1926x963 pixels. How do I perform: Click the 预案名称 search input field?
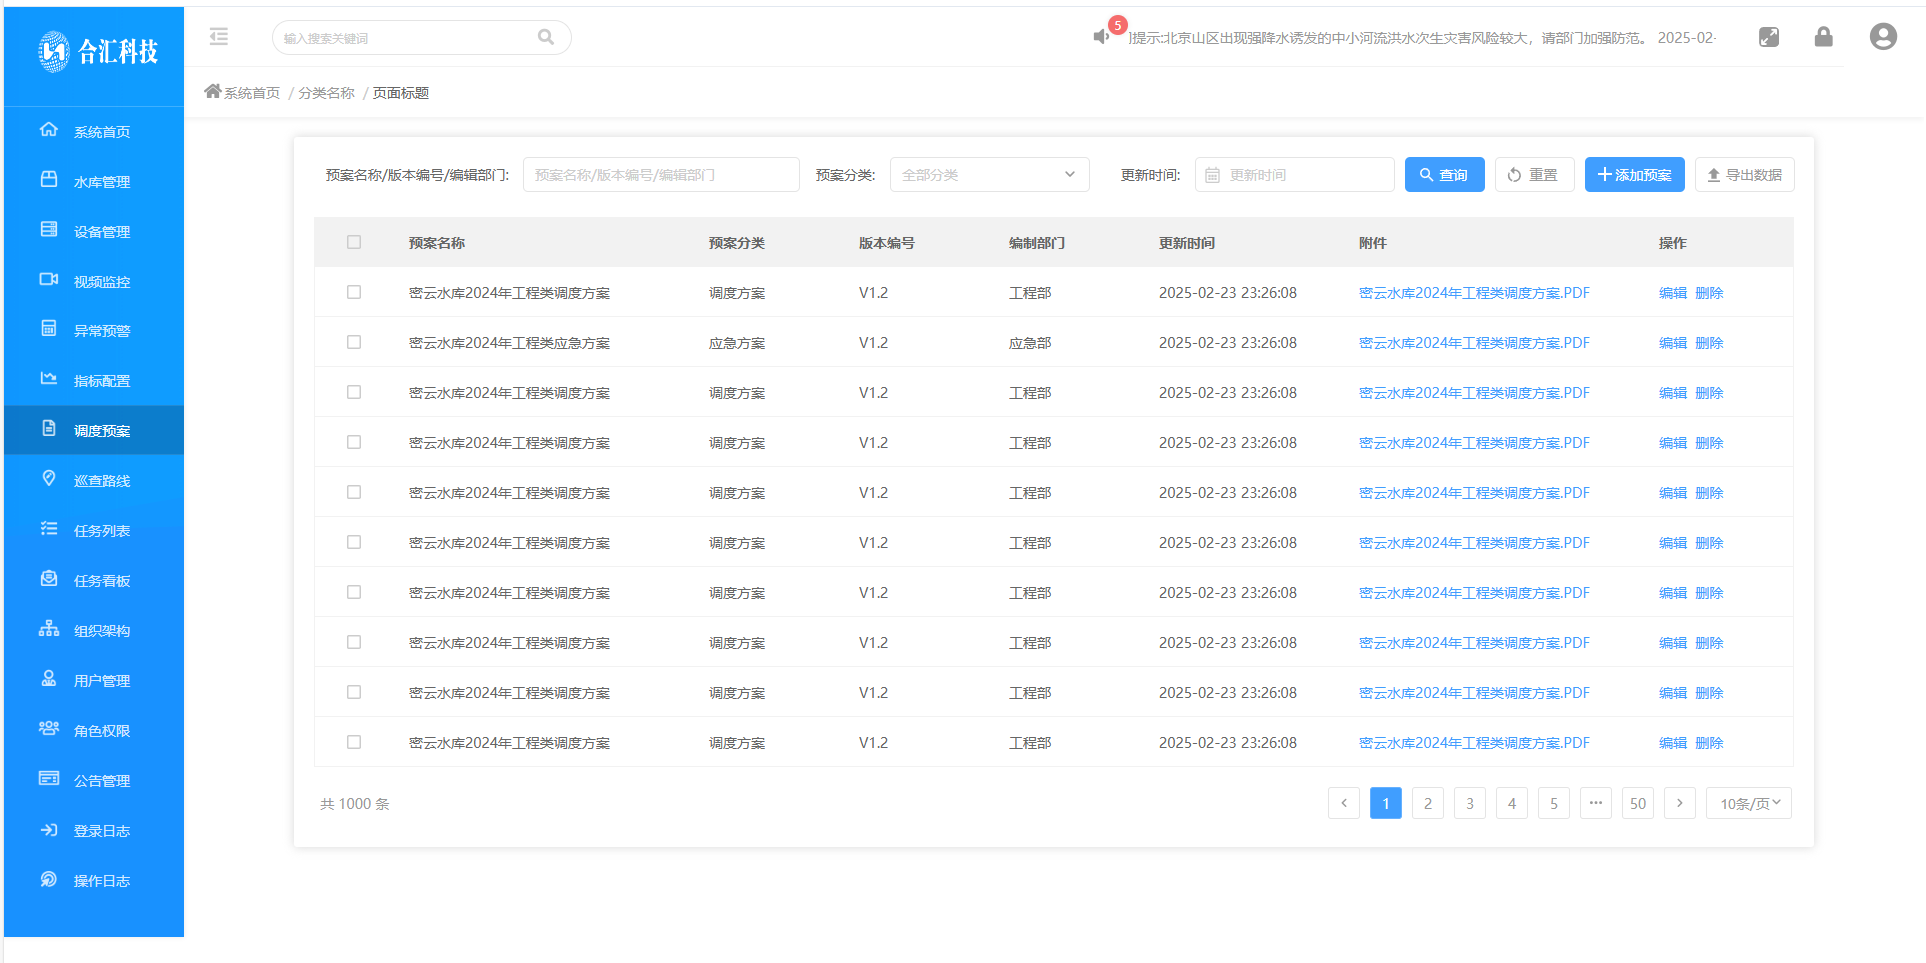point(660,175)
